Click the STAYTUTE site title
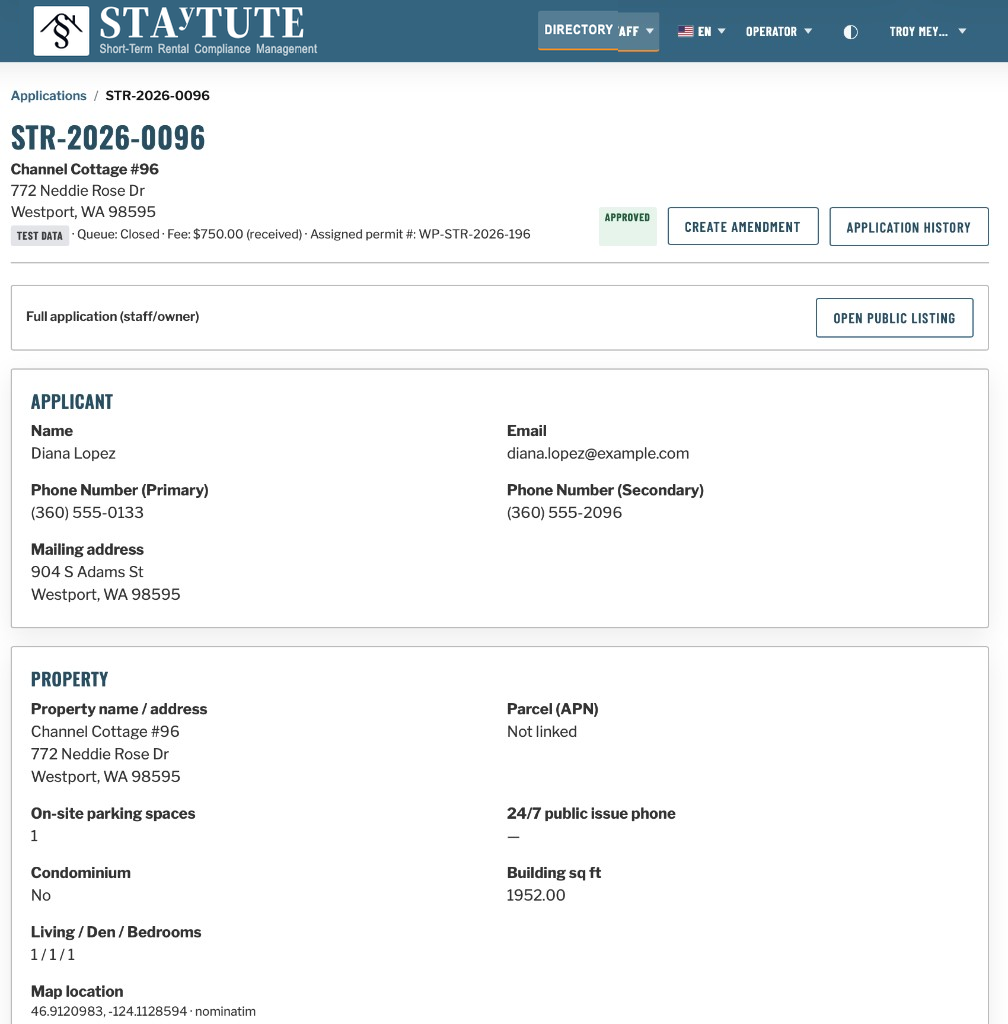Image resolution: width=1008 pixels, height=1024 pixels. (202, 23)
